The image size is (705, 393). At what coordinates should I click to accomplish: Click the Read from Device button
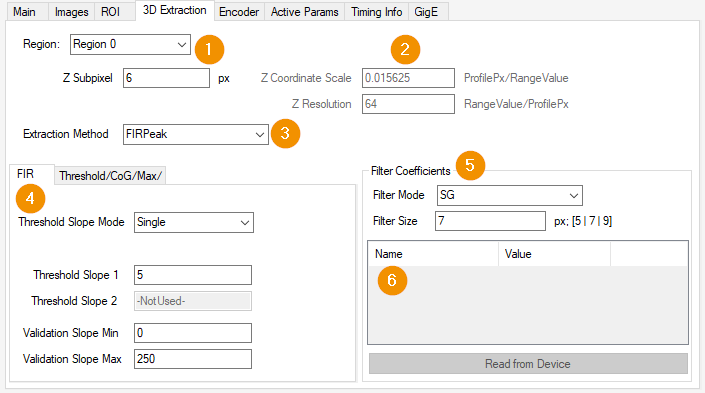tap(528, 363)
